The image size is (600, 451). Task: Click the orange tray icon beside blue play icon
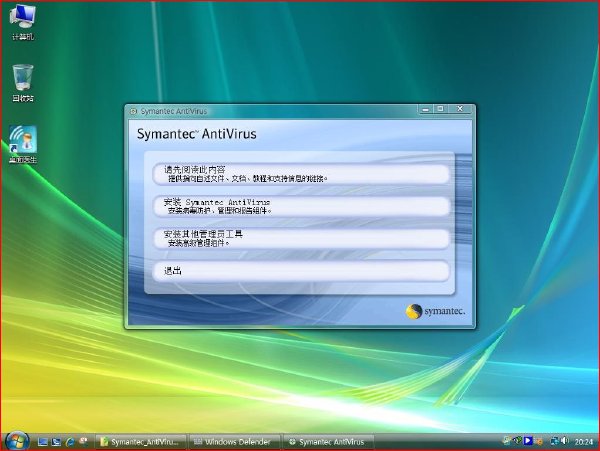tap(539, 441)
